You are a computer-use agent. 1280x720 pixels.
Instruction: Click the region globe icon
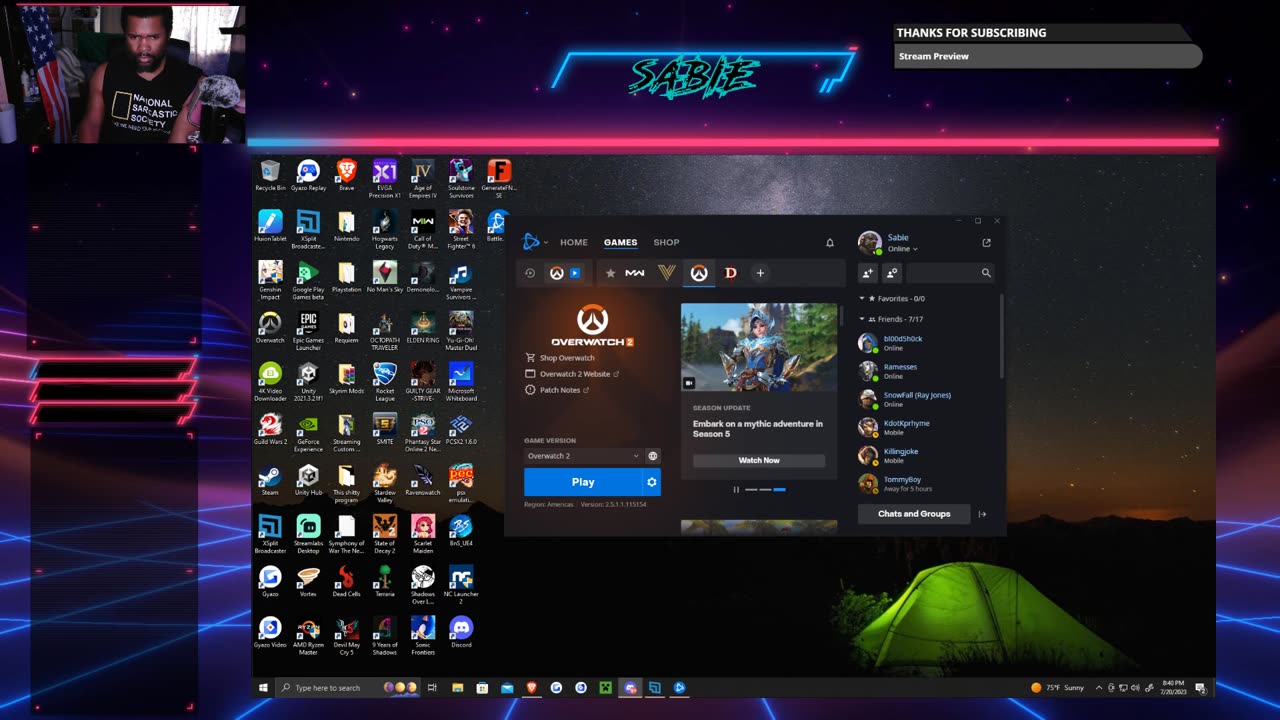pos(653,456)
